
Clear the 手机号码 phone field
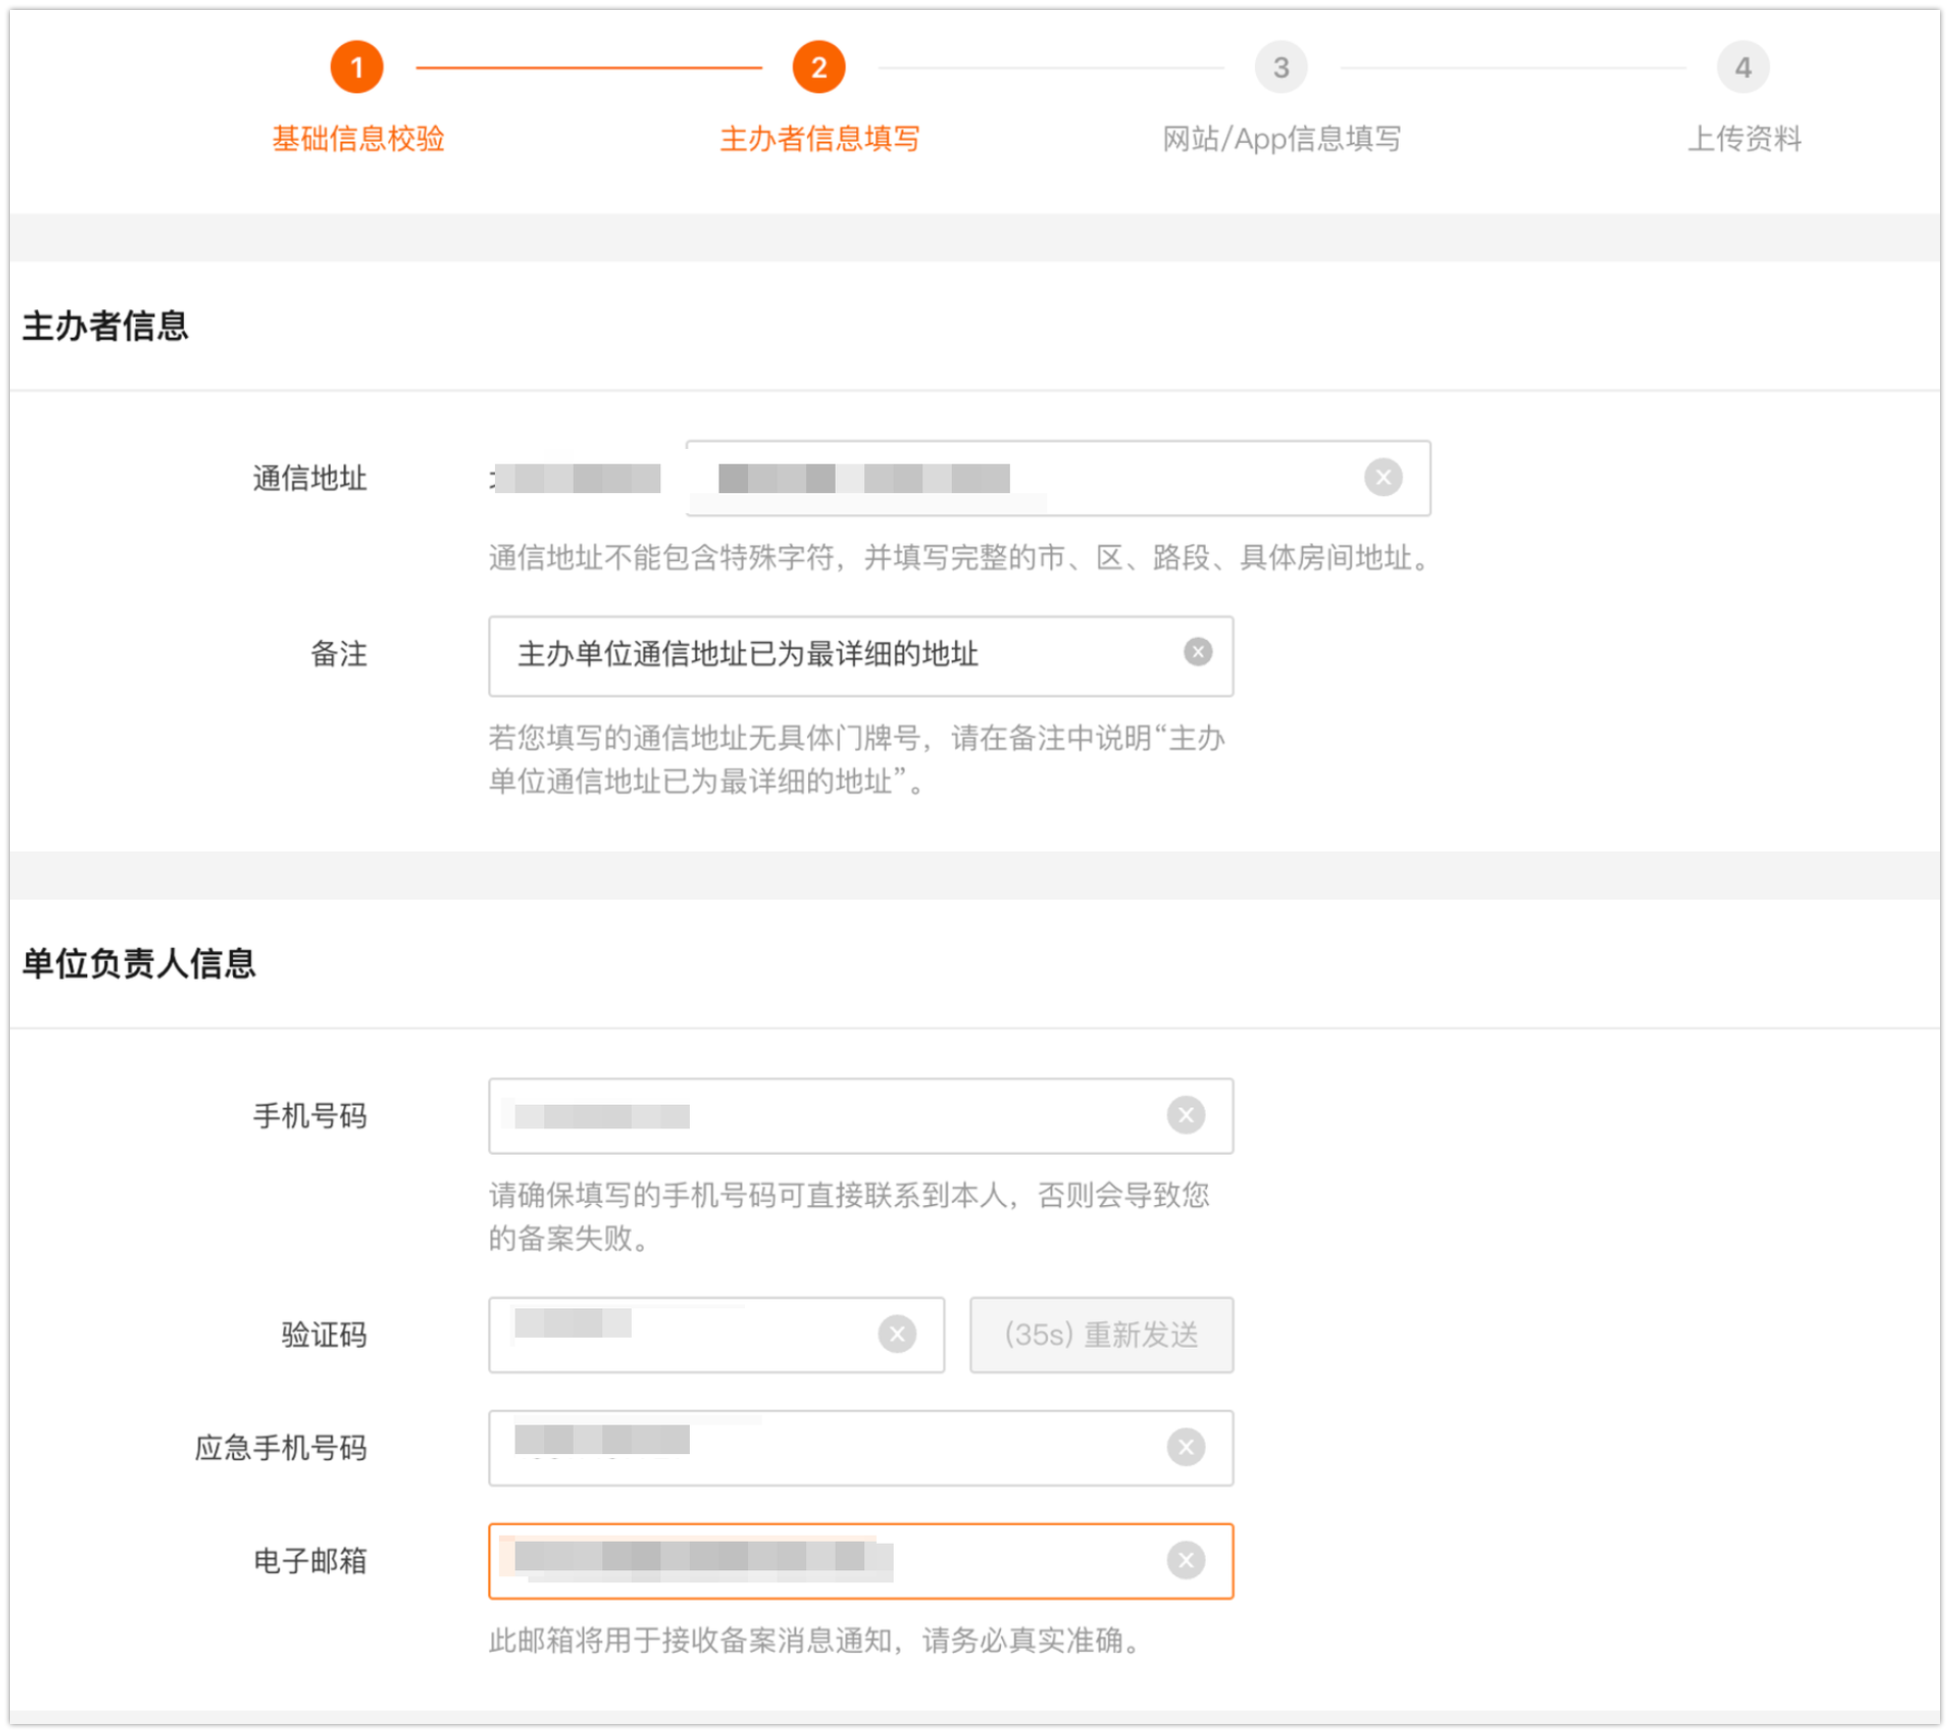(x=1185, y=1115)
